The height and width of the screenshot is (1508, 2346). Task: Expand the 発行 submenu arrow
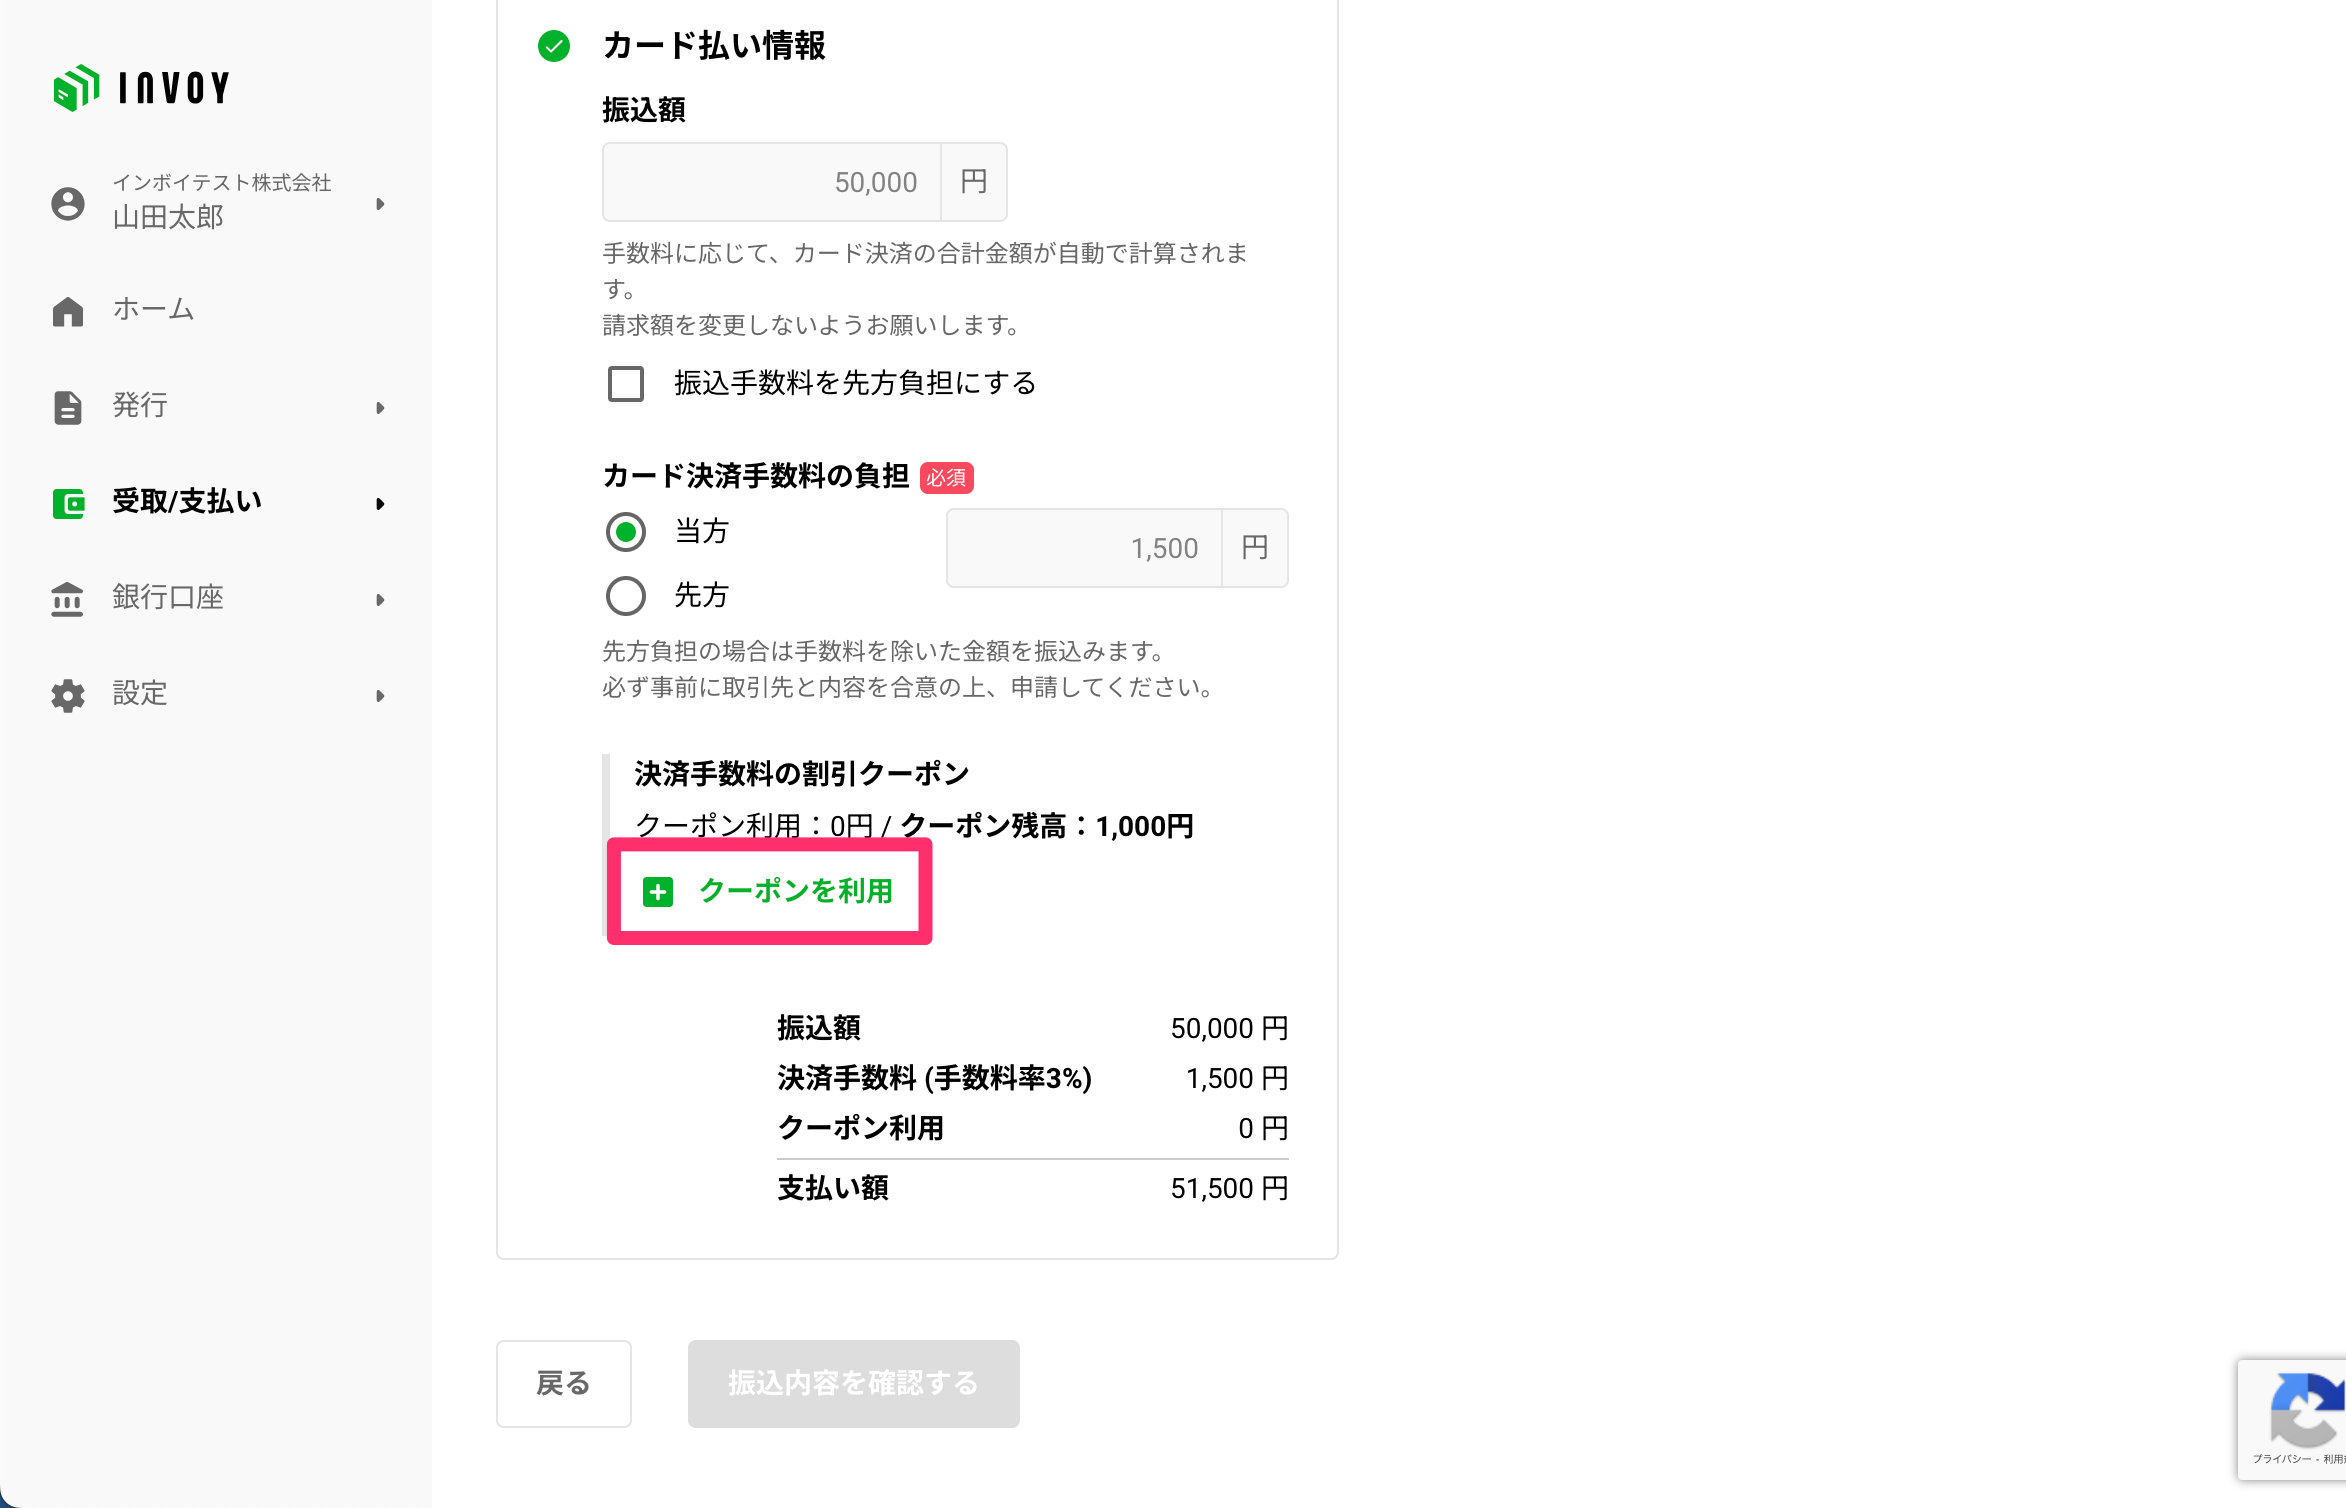[x=380, y=407]
